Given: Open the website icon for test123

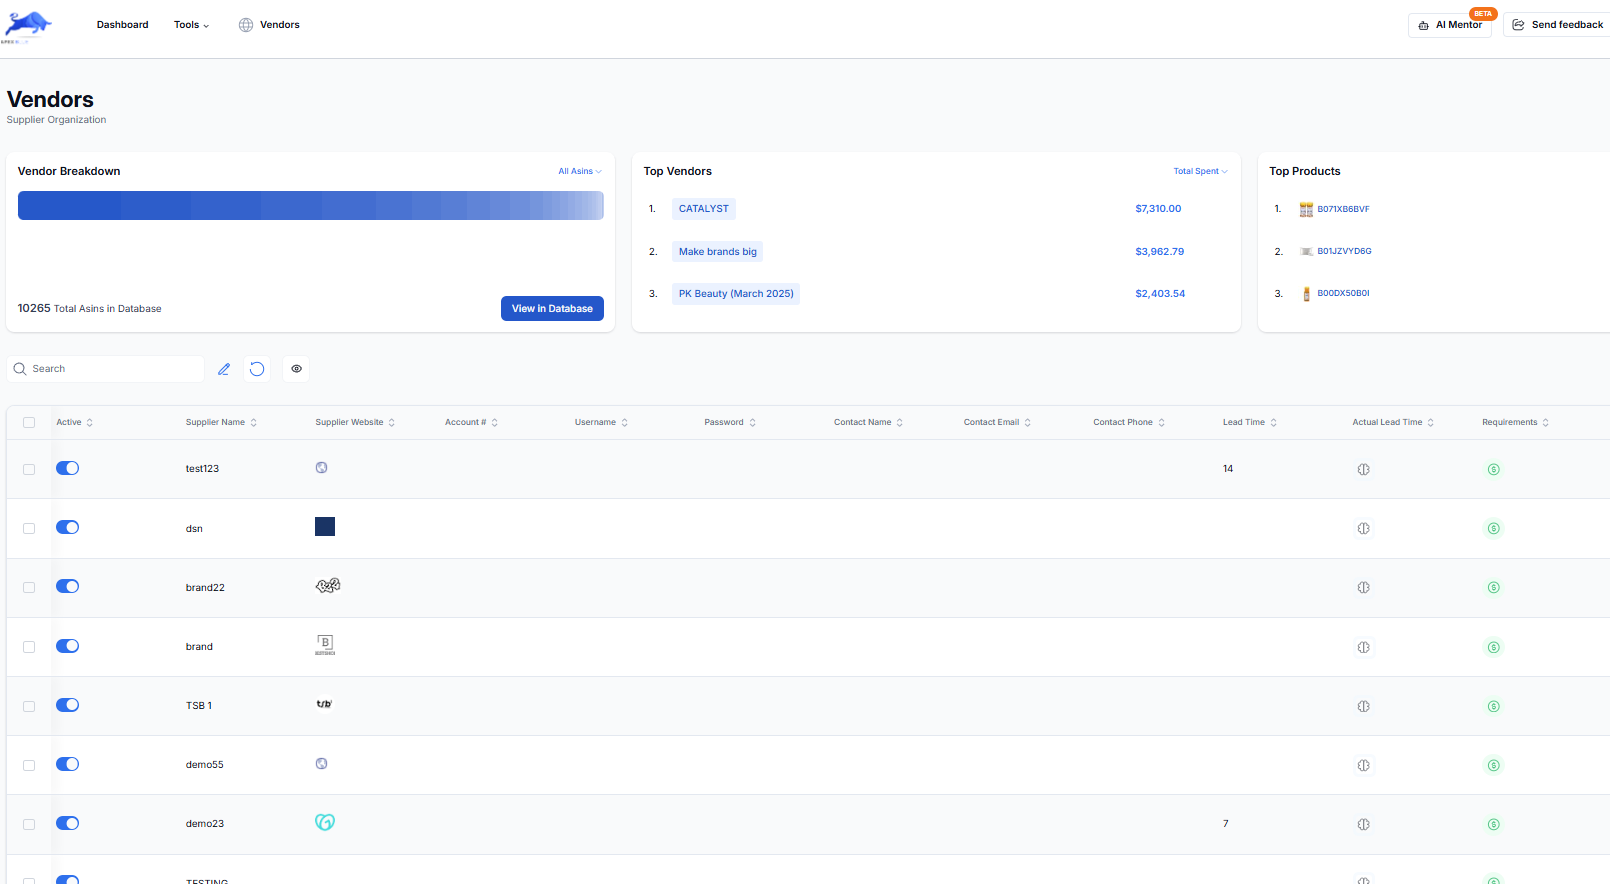Looking at the screenshot, I should pos(322,468).
